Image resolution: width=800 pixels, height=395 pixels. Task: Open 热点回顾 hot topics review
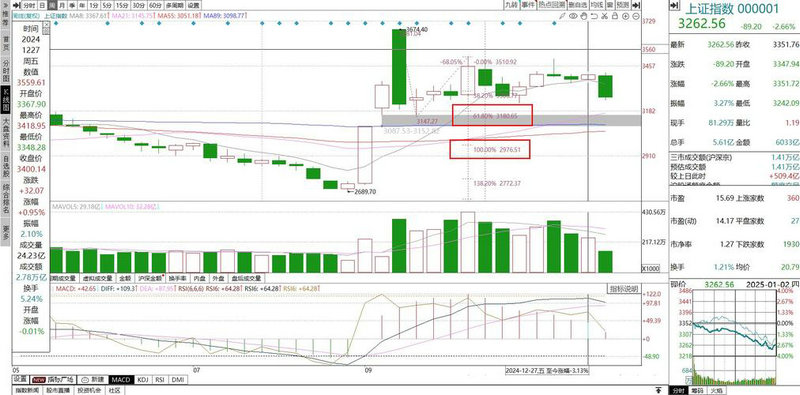(x=552, y=5)
